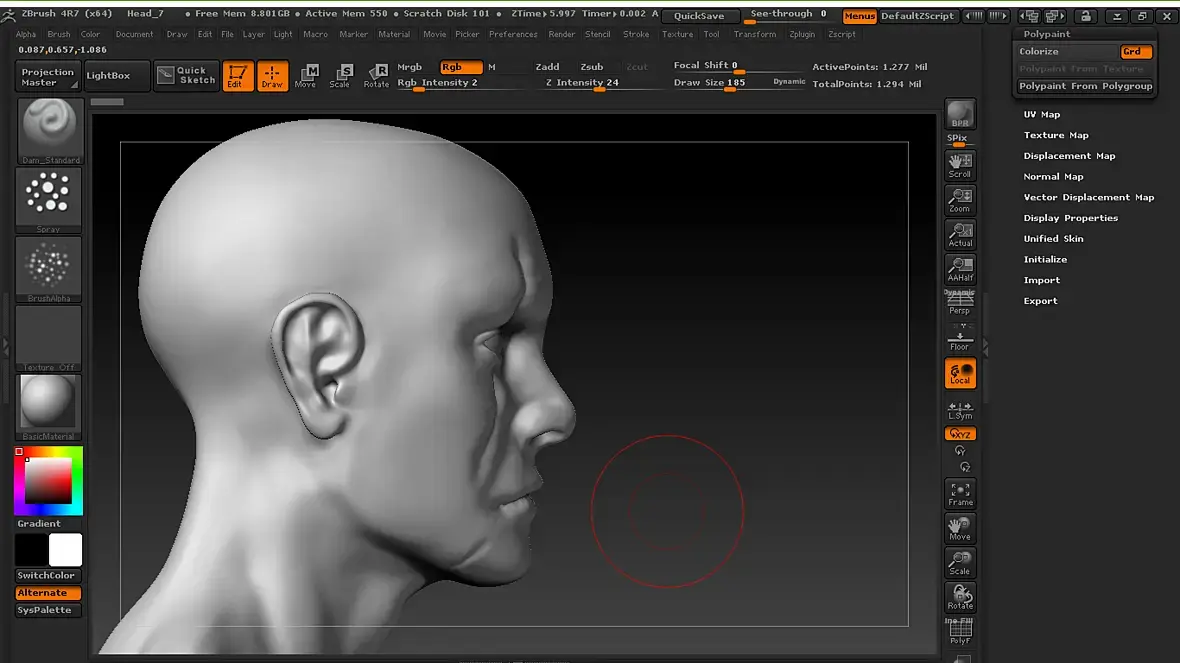Toggle Local transformation mode
Image resolution: width=1180 pixels, height=663 pixels.
point(960,373)
